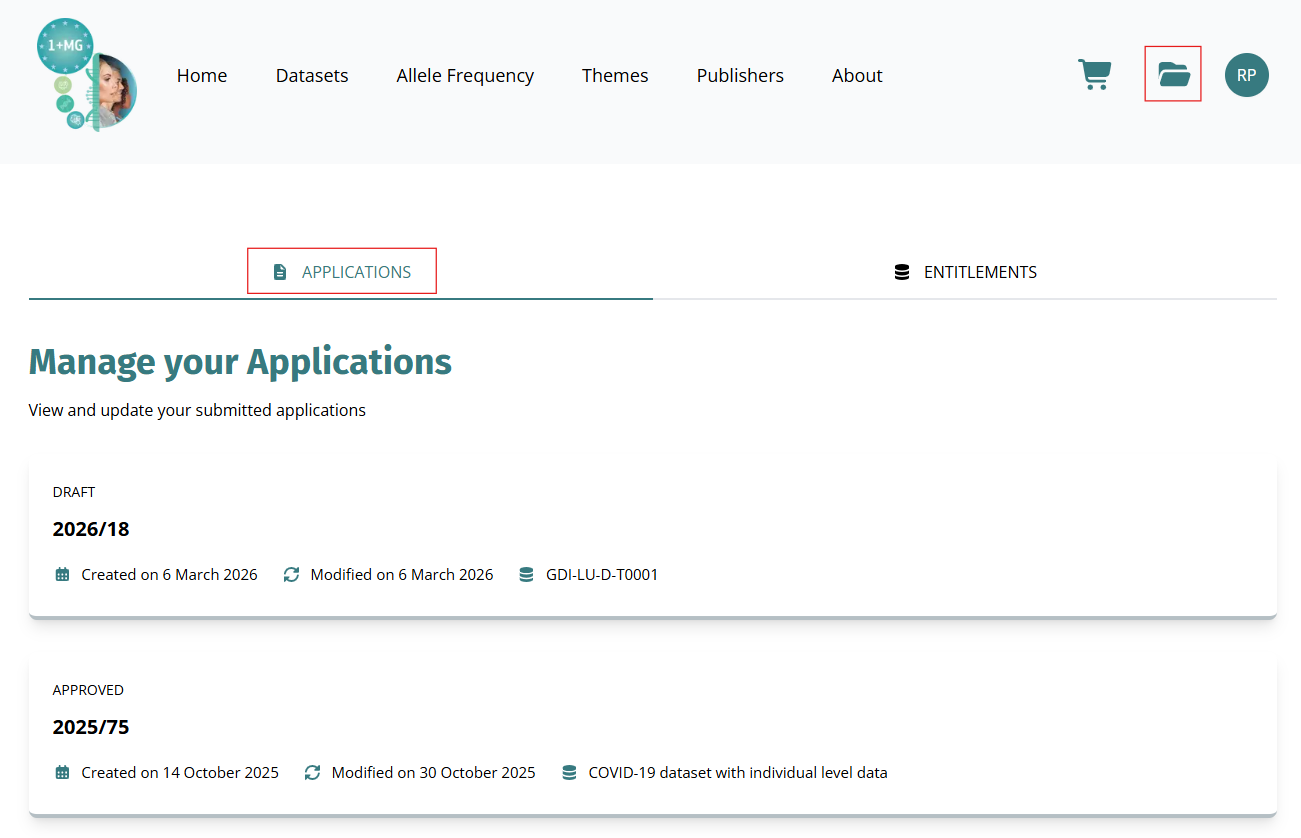Click 'Modified on 30 October 2025'

(x=434, y=773)
